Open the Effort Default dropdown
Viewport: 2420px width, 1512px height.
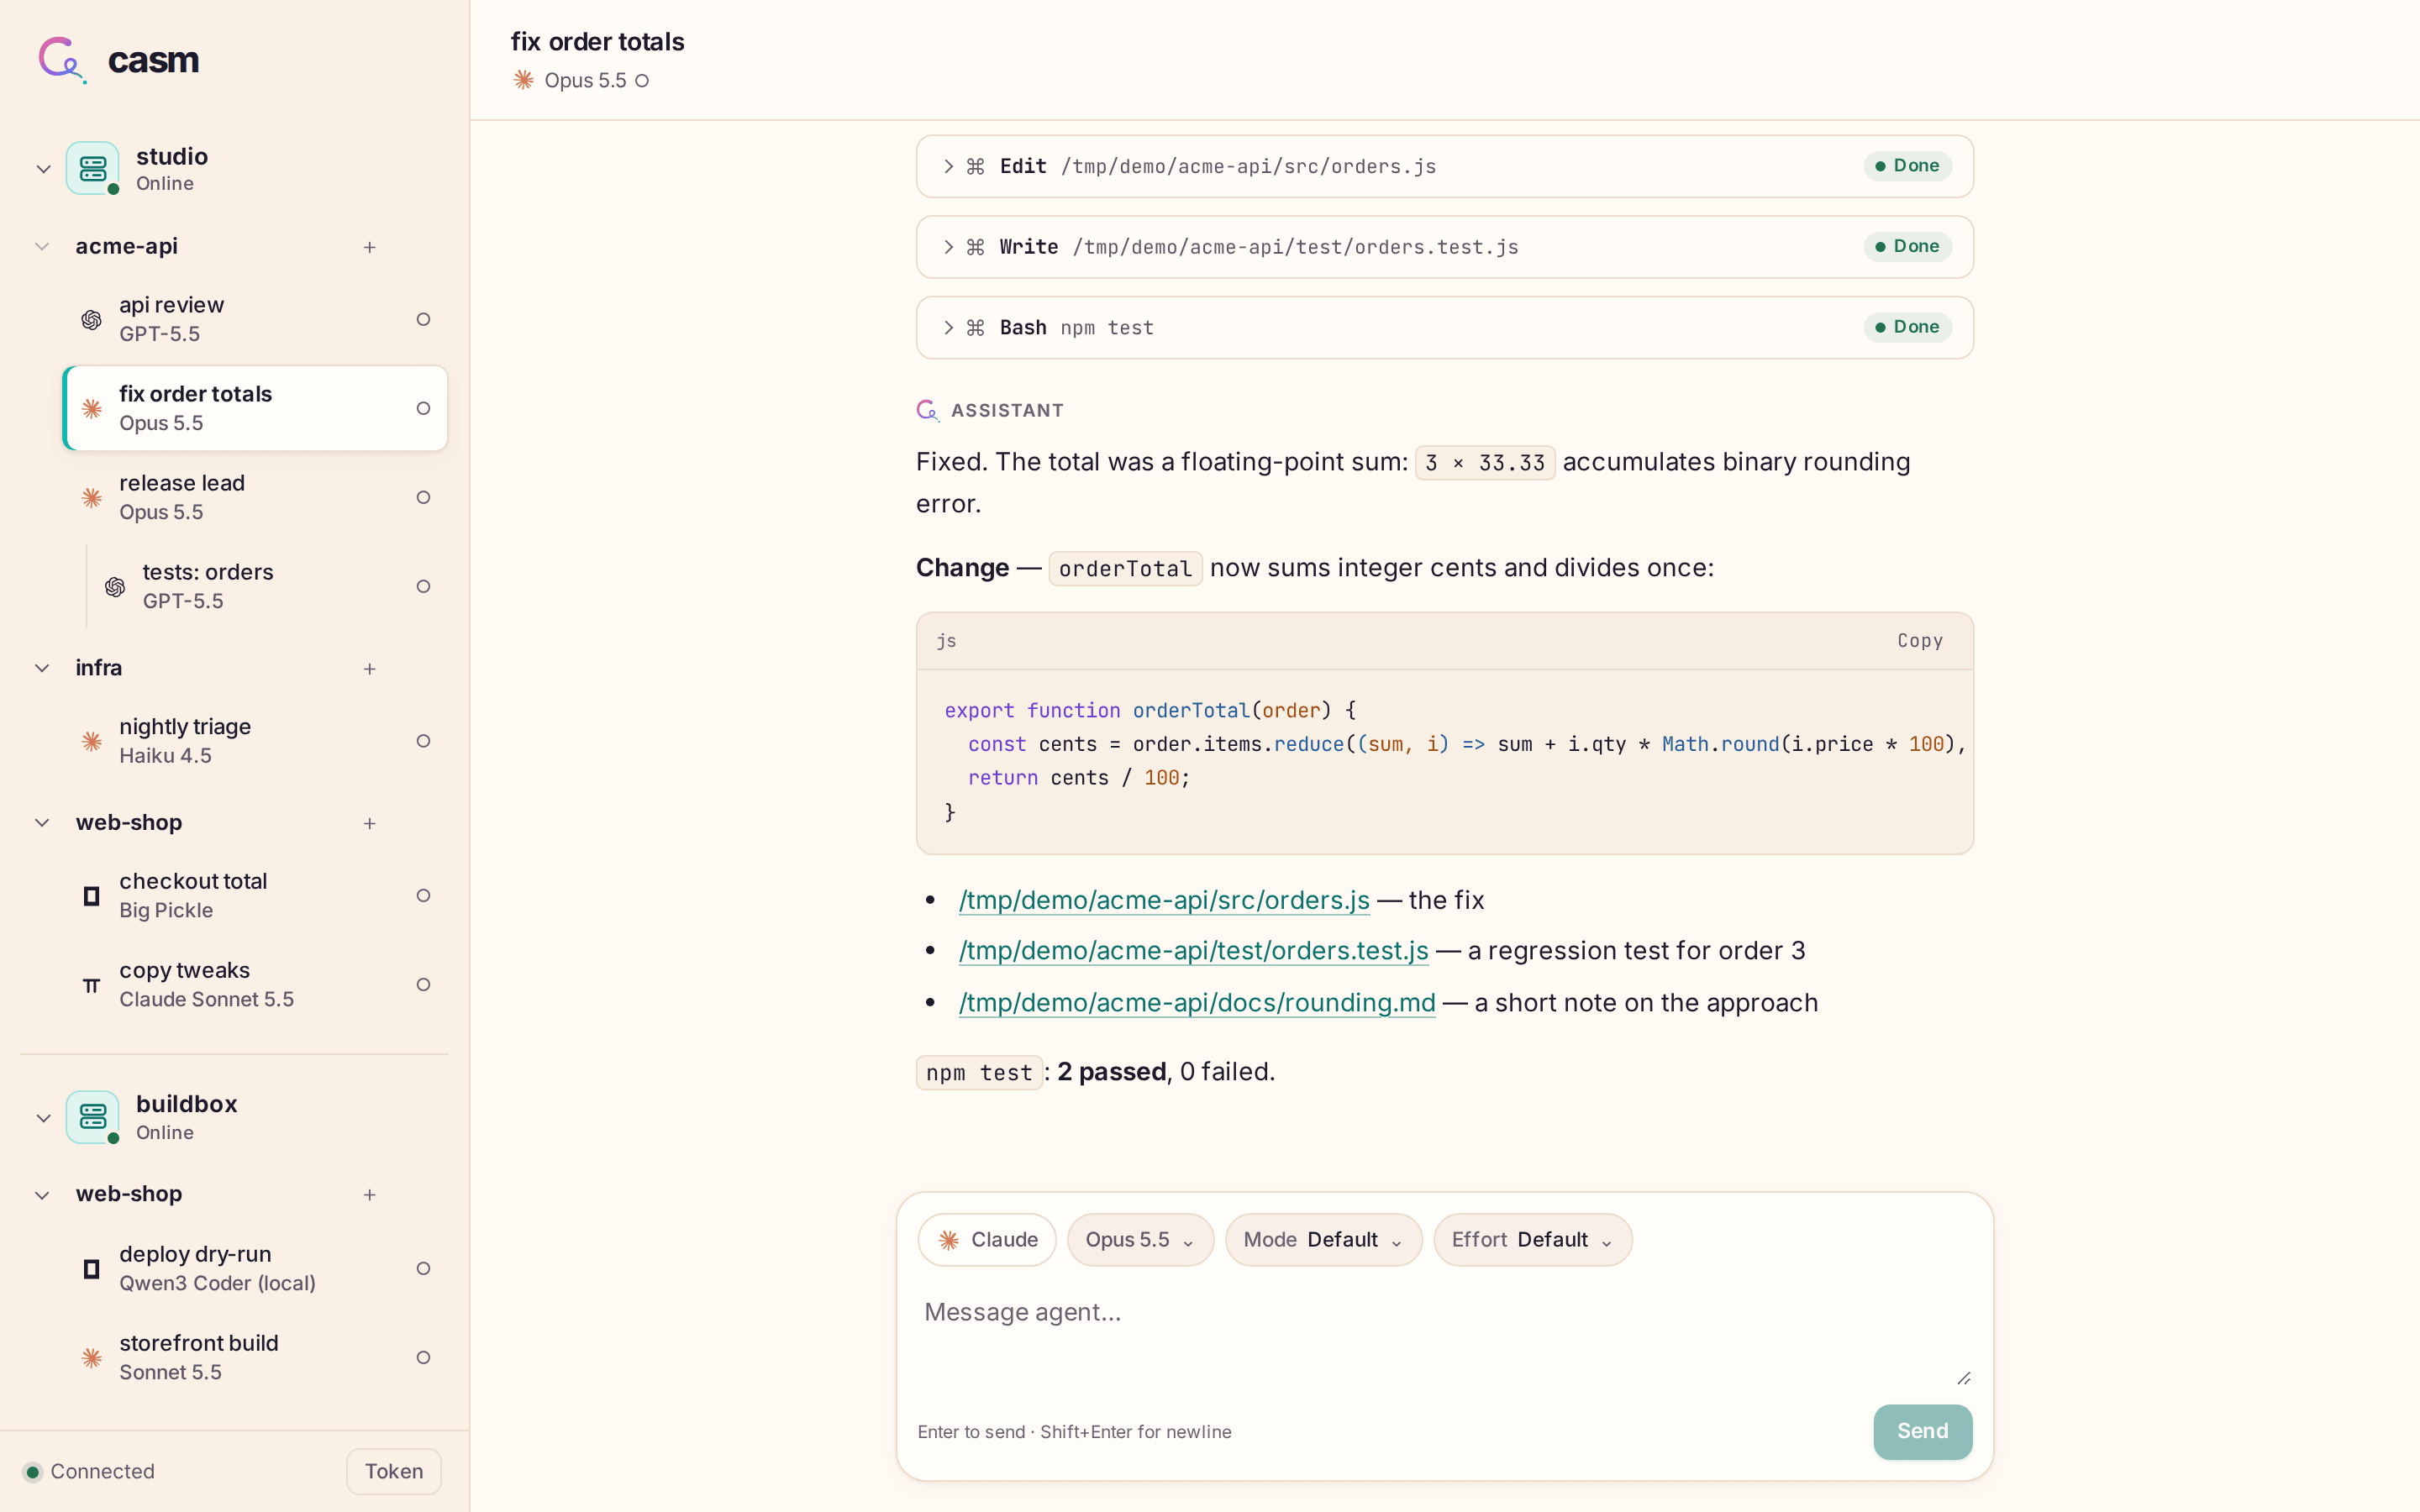(1532, 1240)
